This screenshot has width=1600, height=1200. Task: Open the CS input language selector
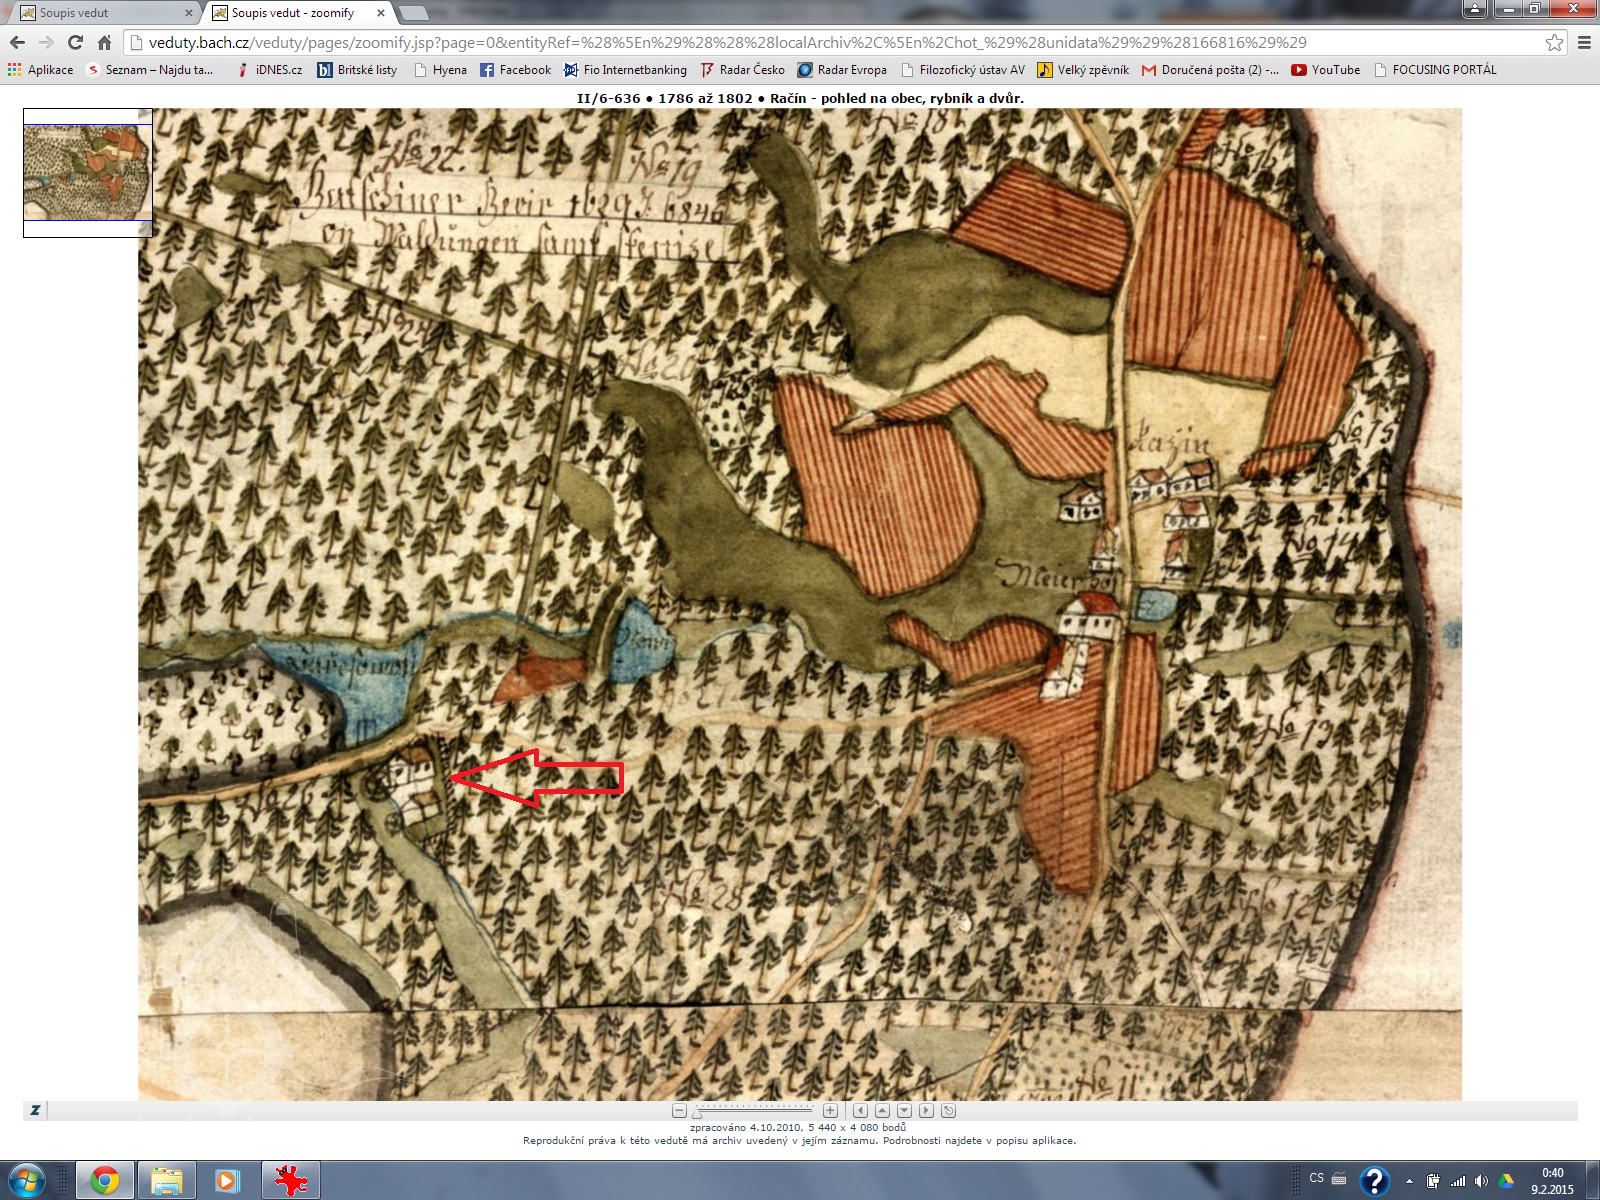(x=1316, y=1178)
